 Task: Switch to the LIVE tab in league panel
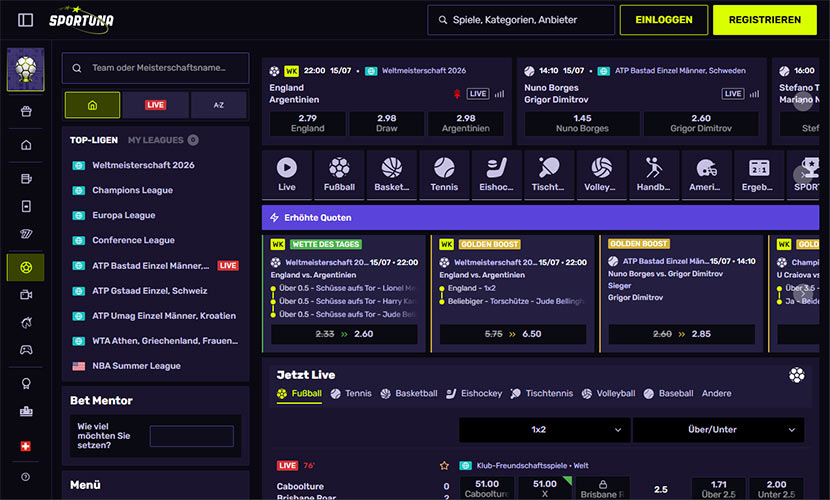pyautogui.click(x=156, y=105)
